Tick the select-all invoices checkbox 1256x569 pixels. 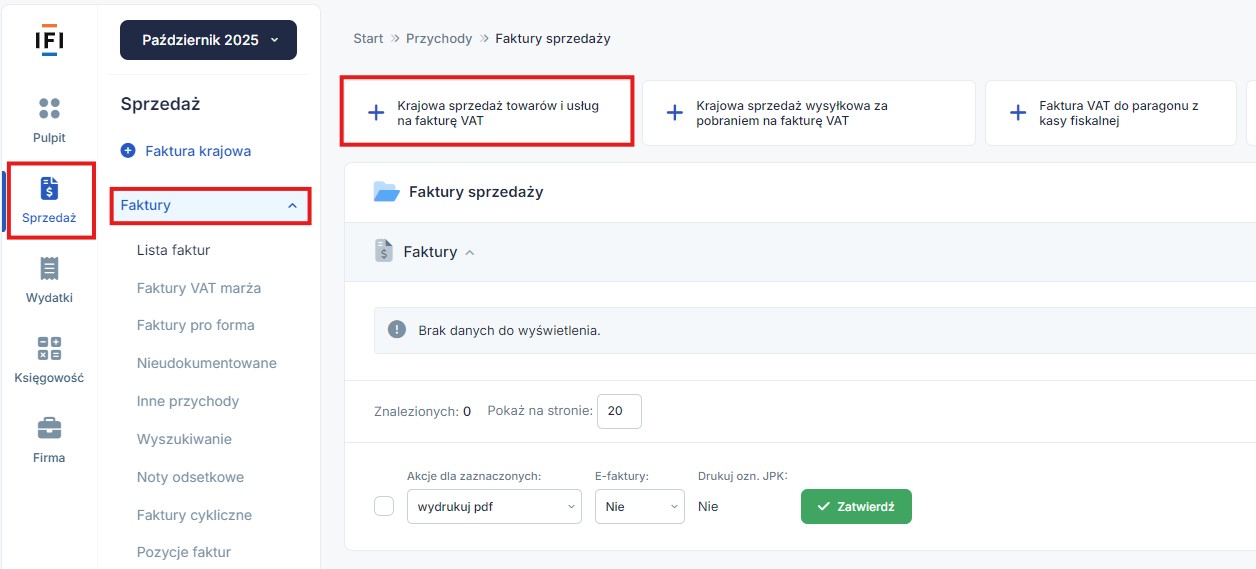[384, 506]
